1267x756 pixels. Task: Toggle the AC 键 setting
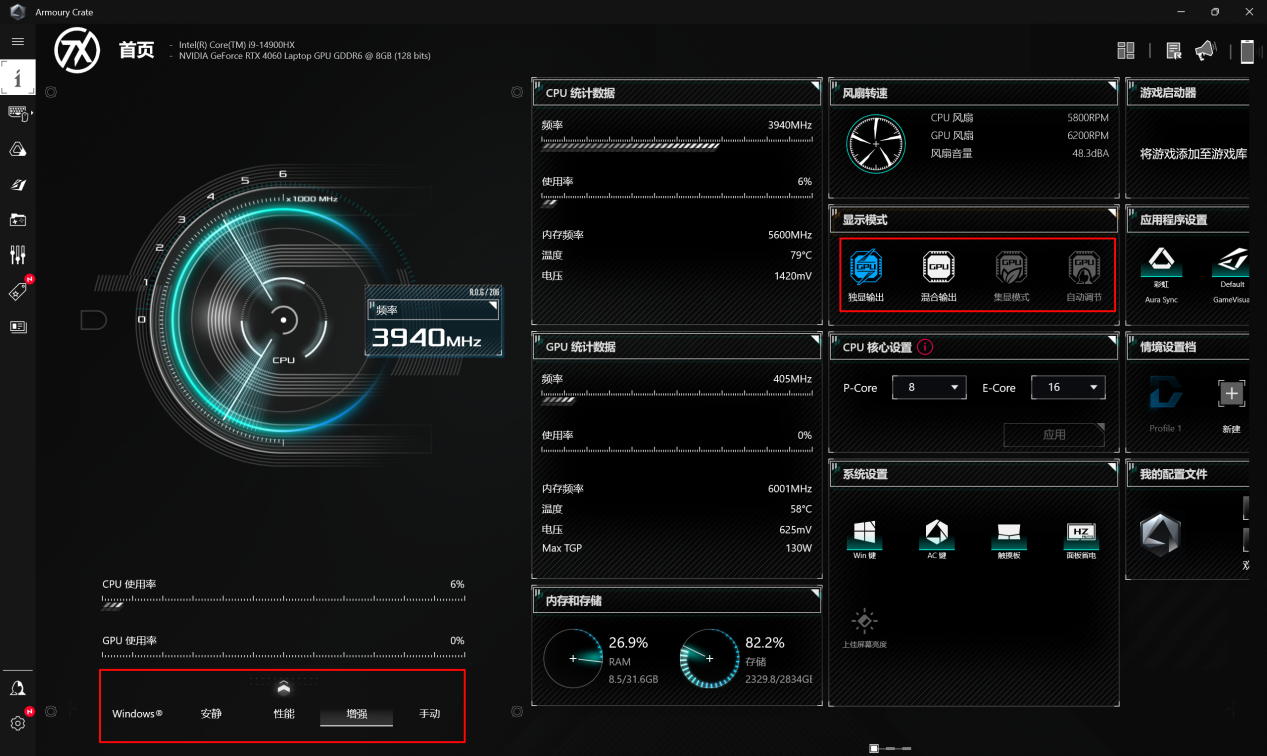tap(935, 535)
